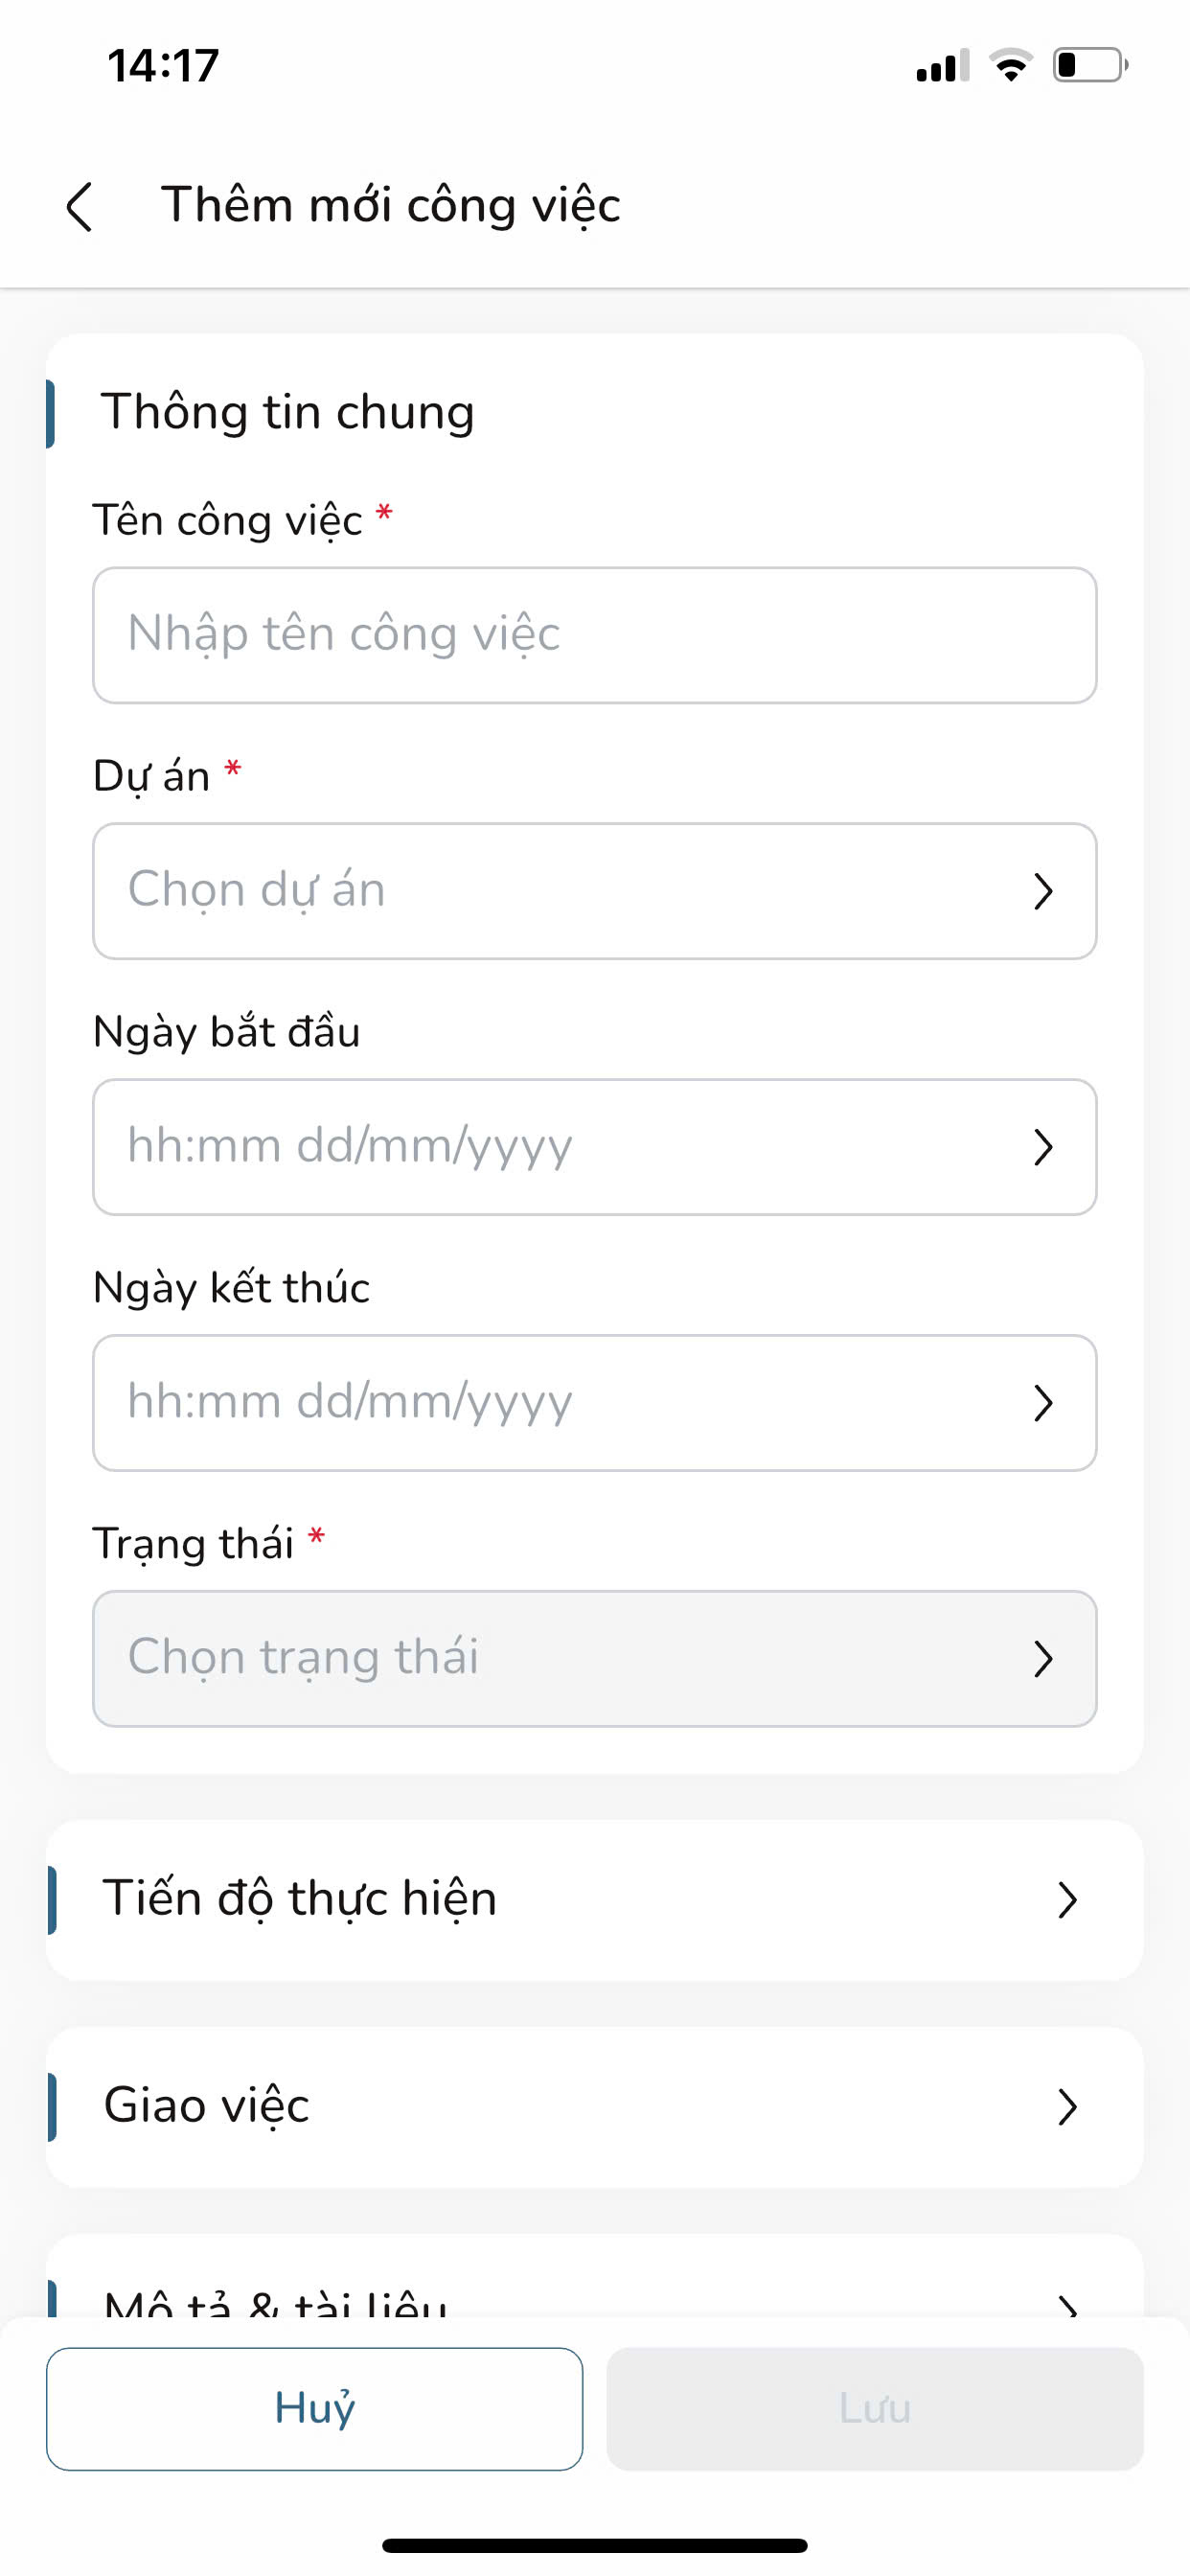This screenshot has width=1190, height=2576.
Task: Click chevron in Ngày kết thúc field
Action: 1043,1403
